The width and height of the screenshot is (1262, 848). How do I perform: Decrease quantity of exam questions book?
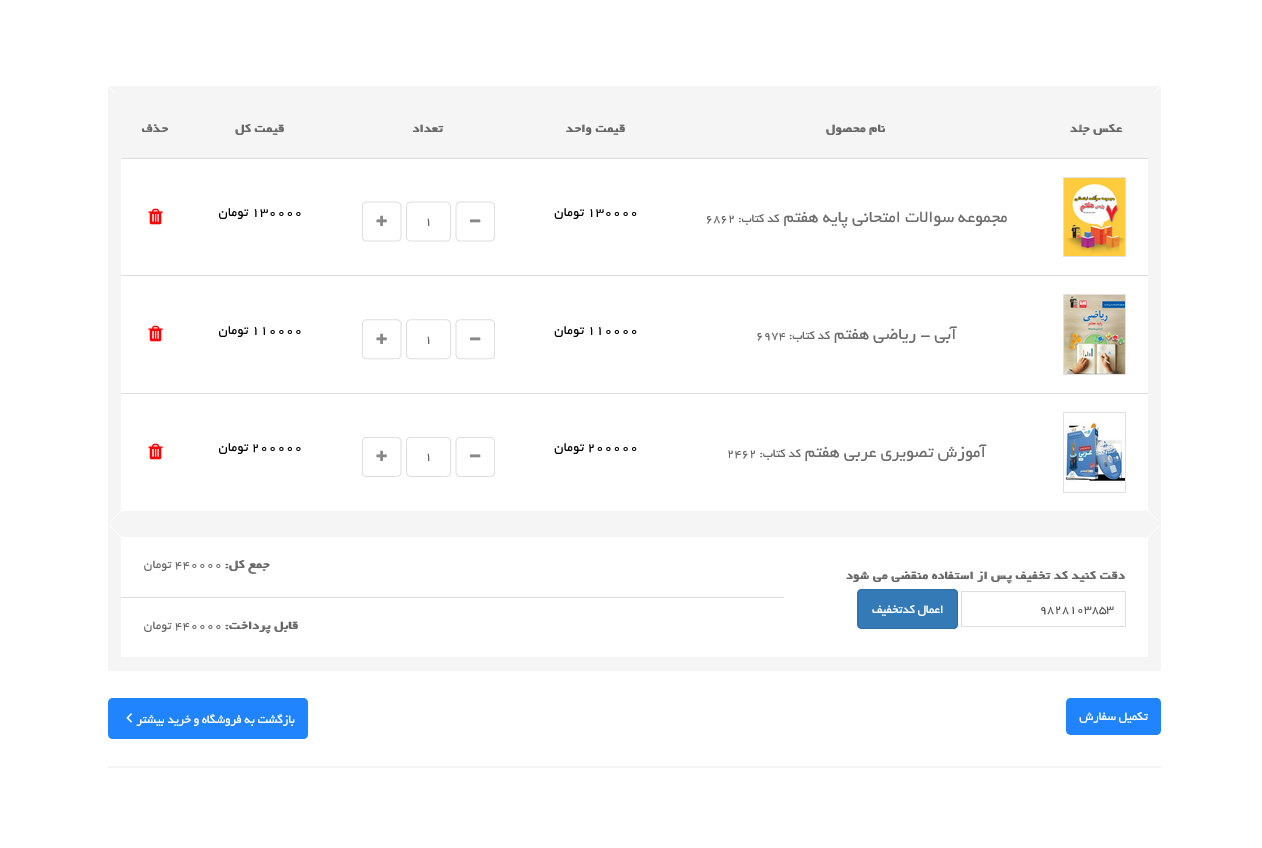(475, 221)
